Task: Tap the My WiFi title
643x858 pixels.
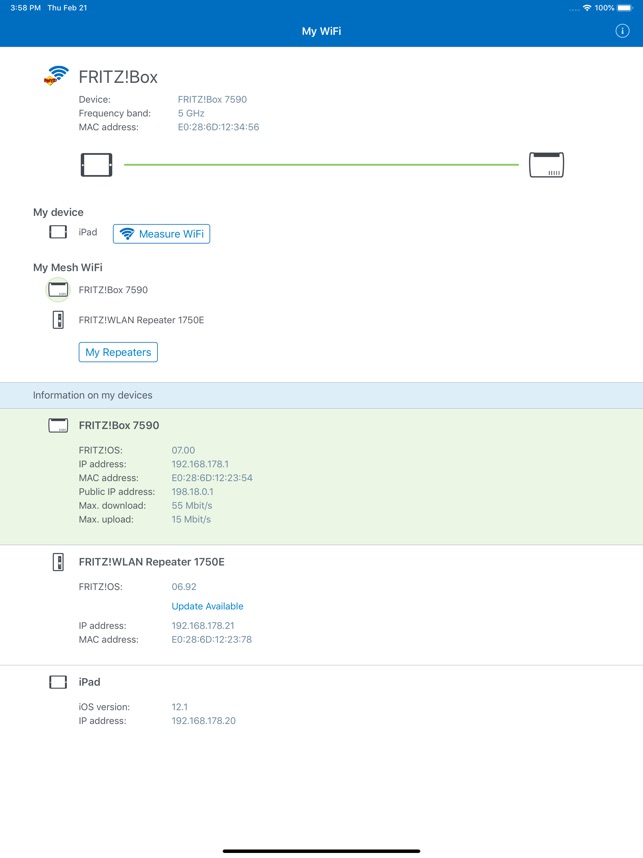Action: (x=321, y=31)
